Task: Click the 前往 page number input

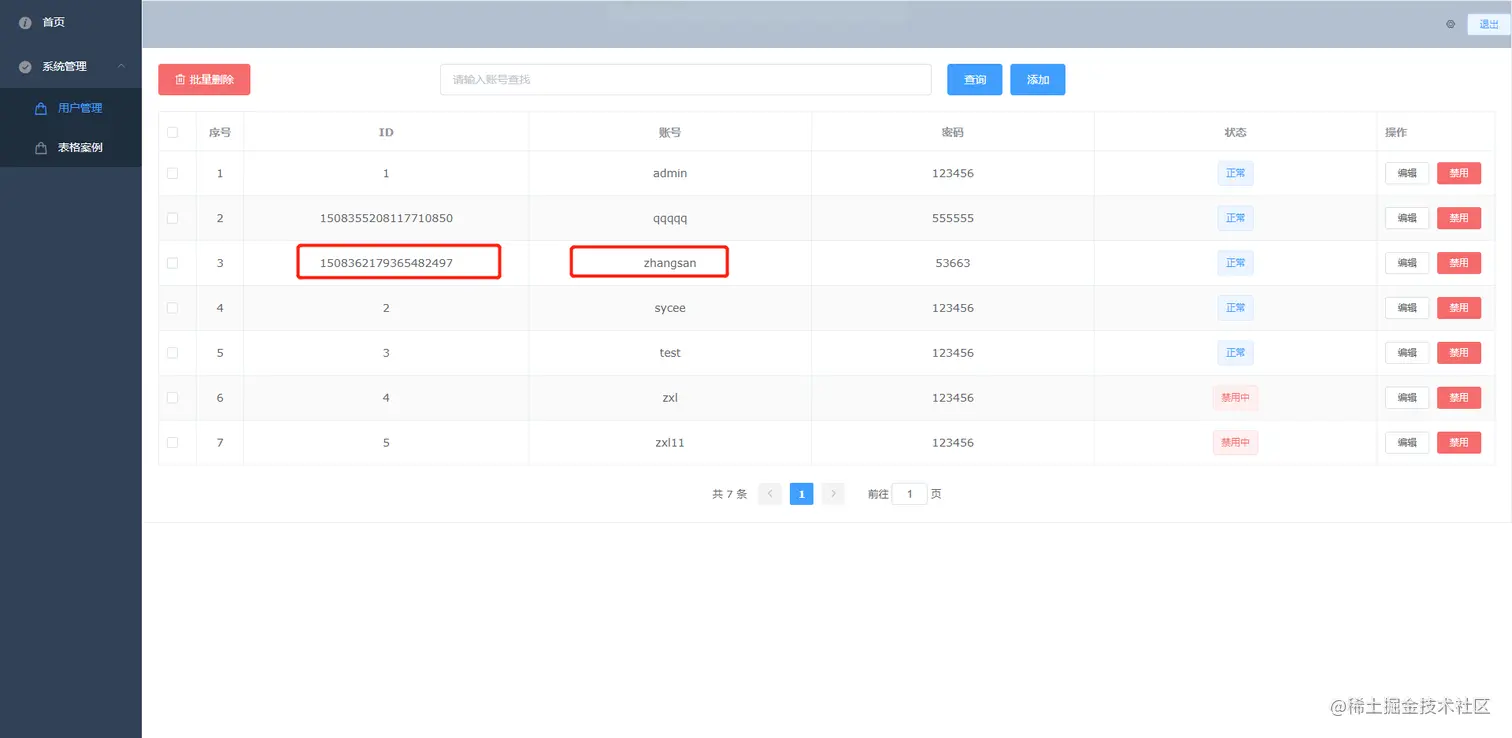Action: point(909,494)
